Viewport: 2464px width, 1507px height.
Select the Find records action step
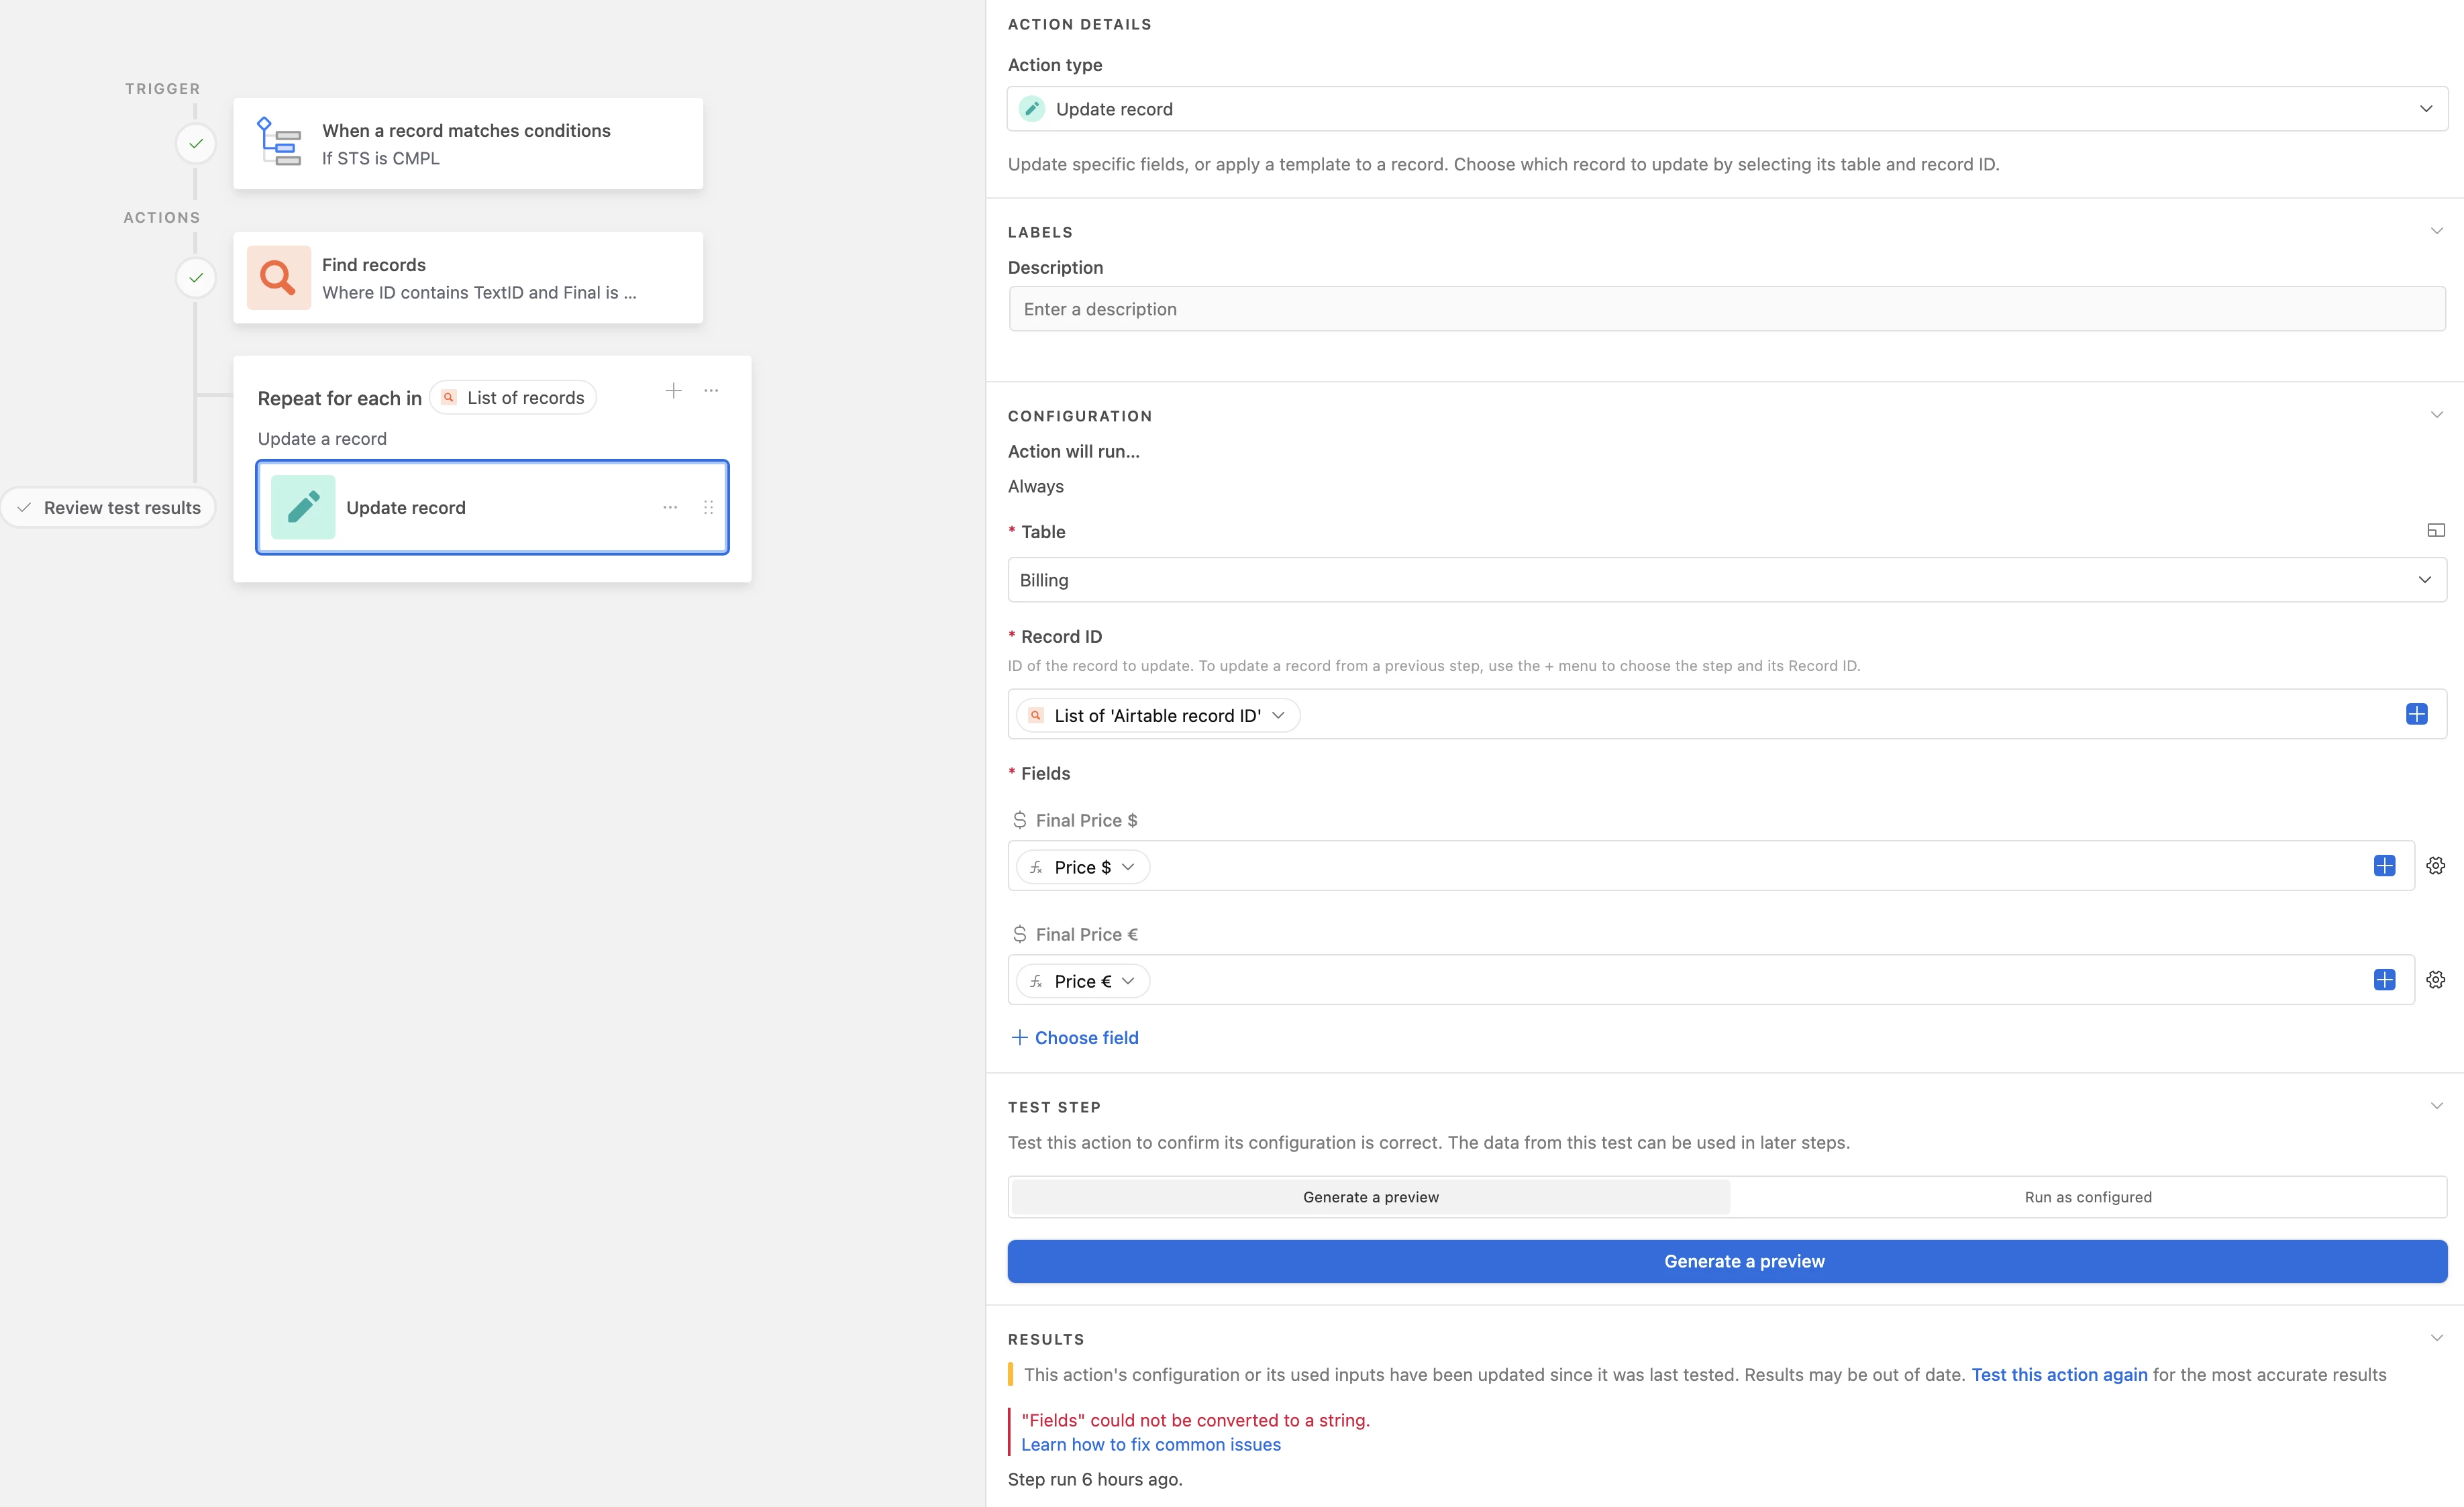coord(468,278)
